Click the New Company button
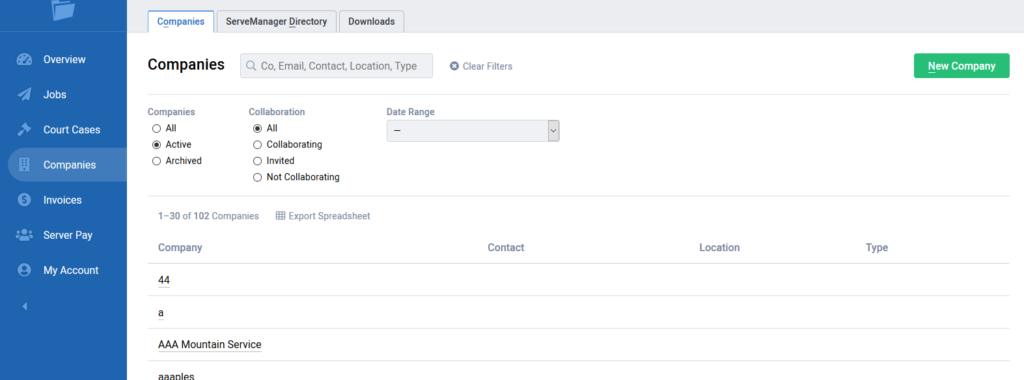 (x=961, y=66)
